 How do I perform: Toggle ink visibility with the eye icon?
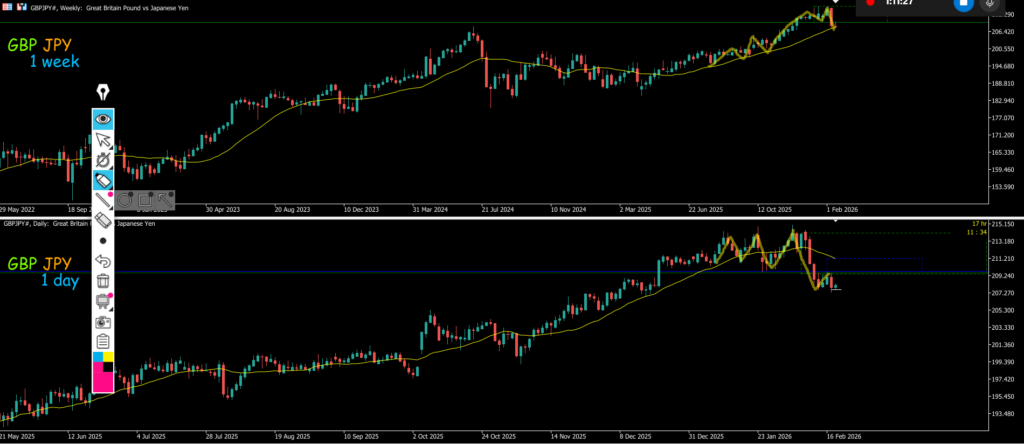click(102, 119)
